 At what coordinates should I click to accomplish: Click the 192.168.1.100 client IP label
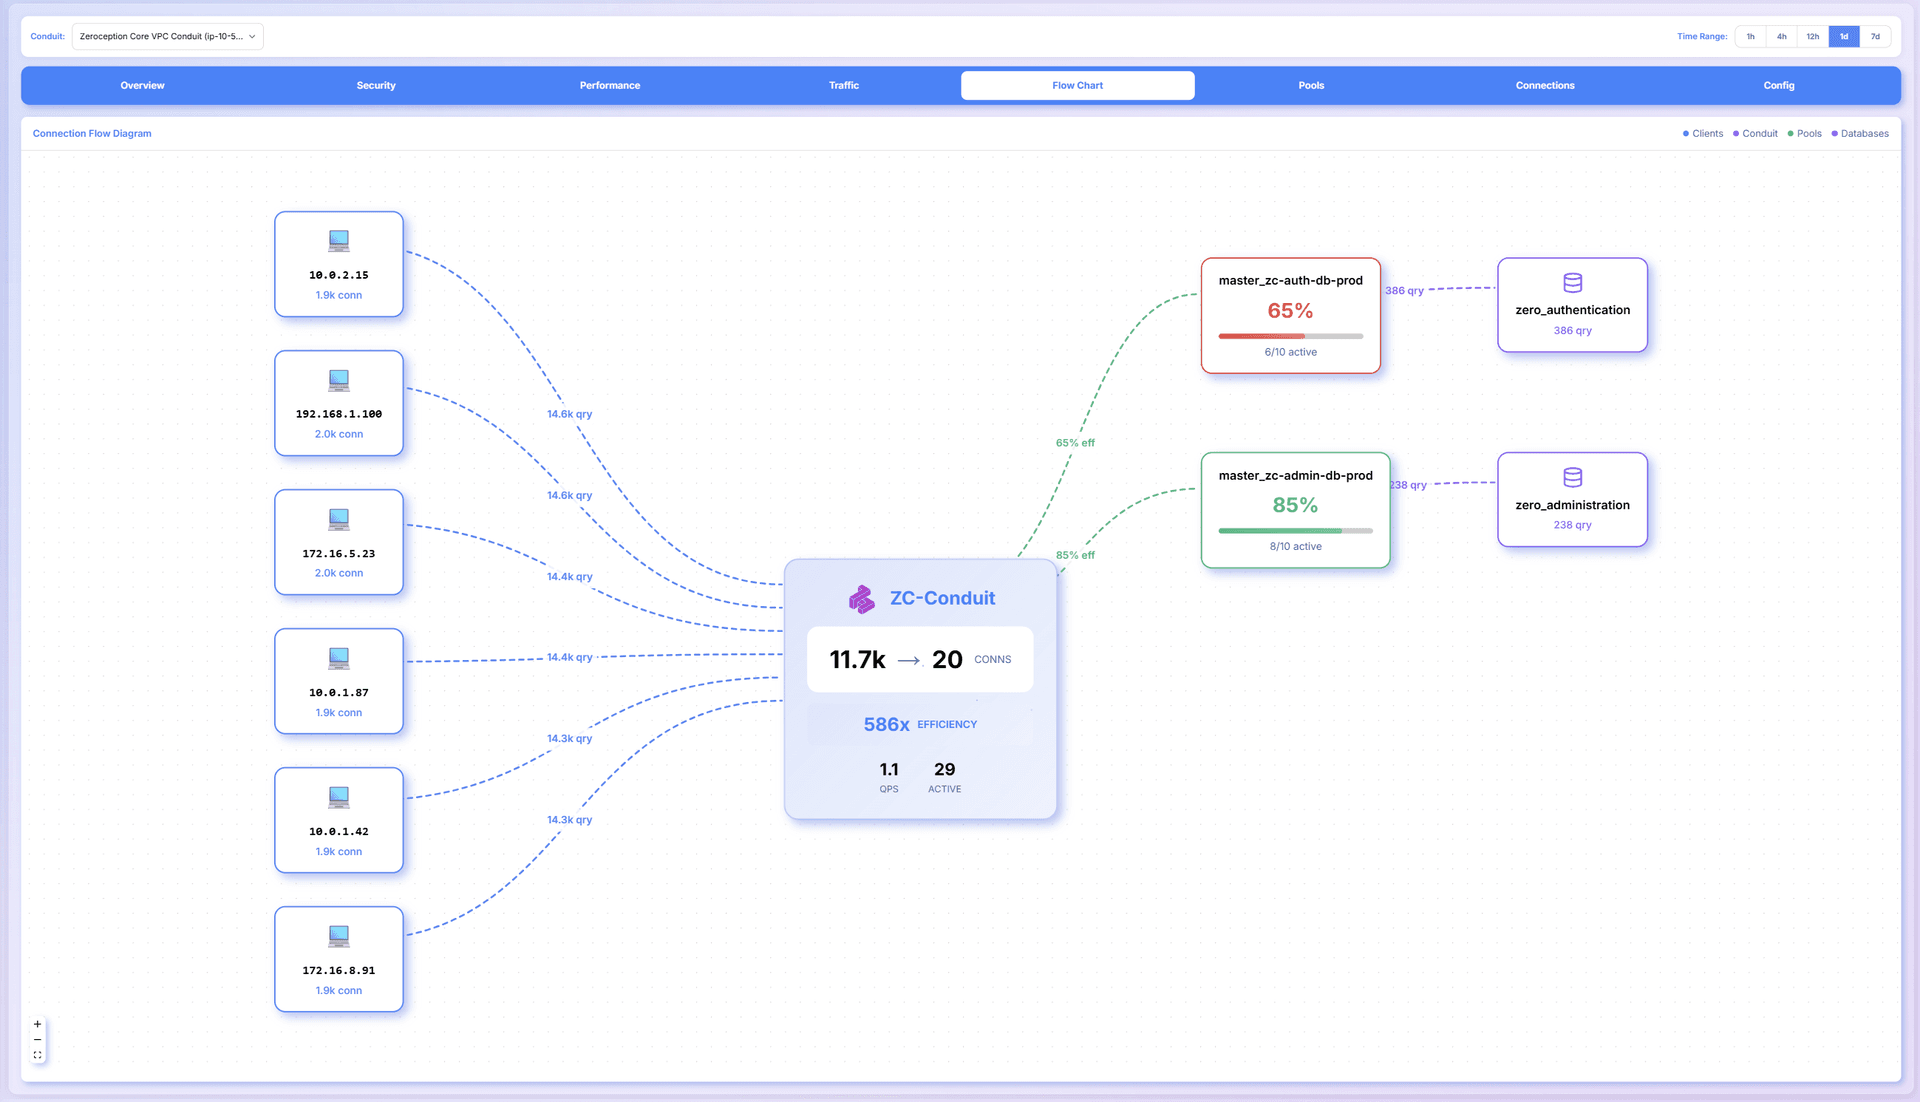(339, 414)
